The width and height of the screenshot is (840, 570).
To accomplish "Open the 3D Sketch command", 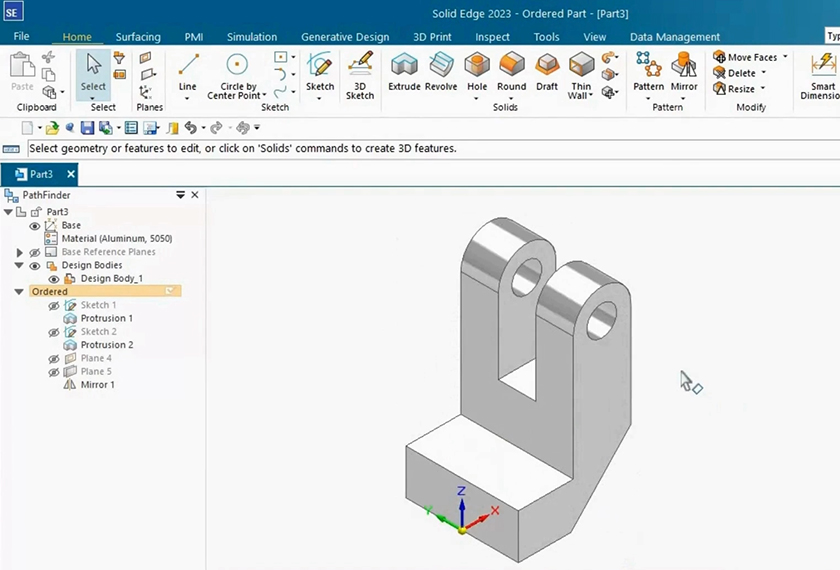I will [360, 74].
